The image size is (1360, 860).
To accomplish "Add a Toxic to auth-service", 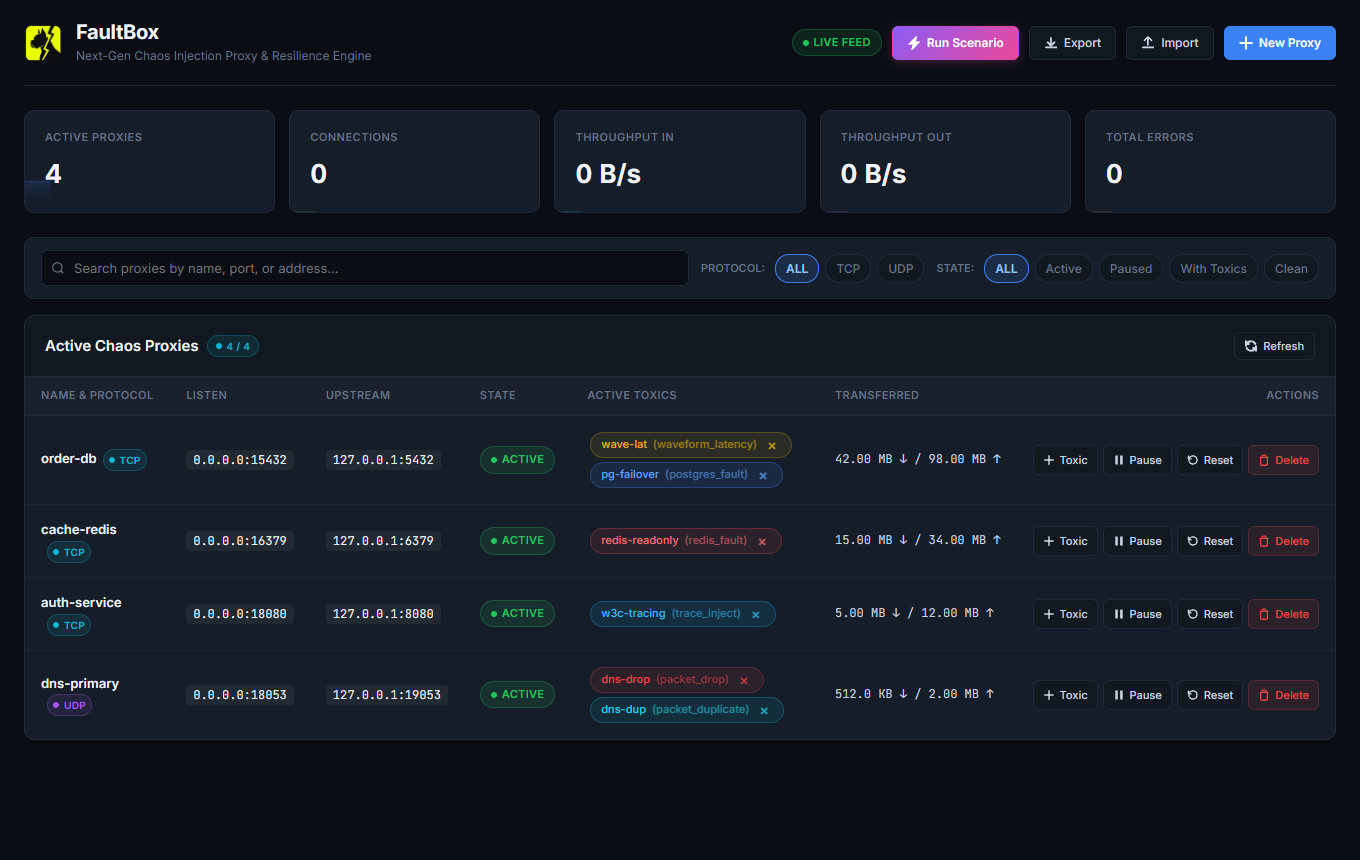I will (x=1065, y=614).
